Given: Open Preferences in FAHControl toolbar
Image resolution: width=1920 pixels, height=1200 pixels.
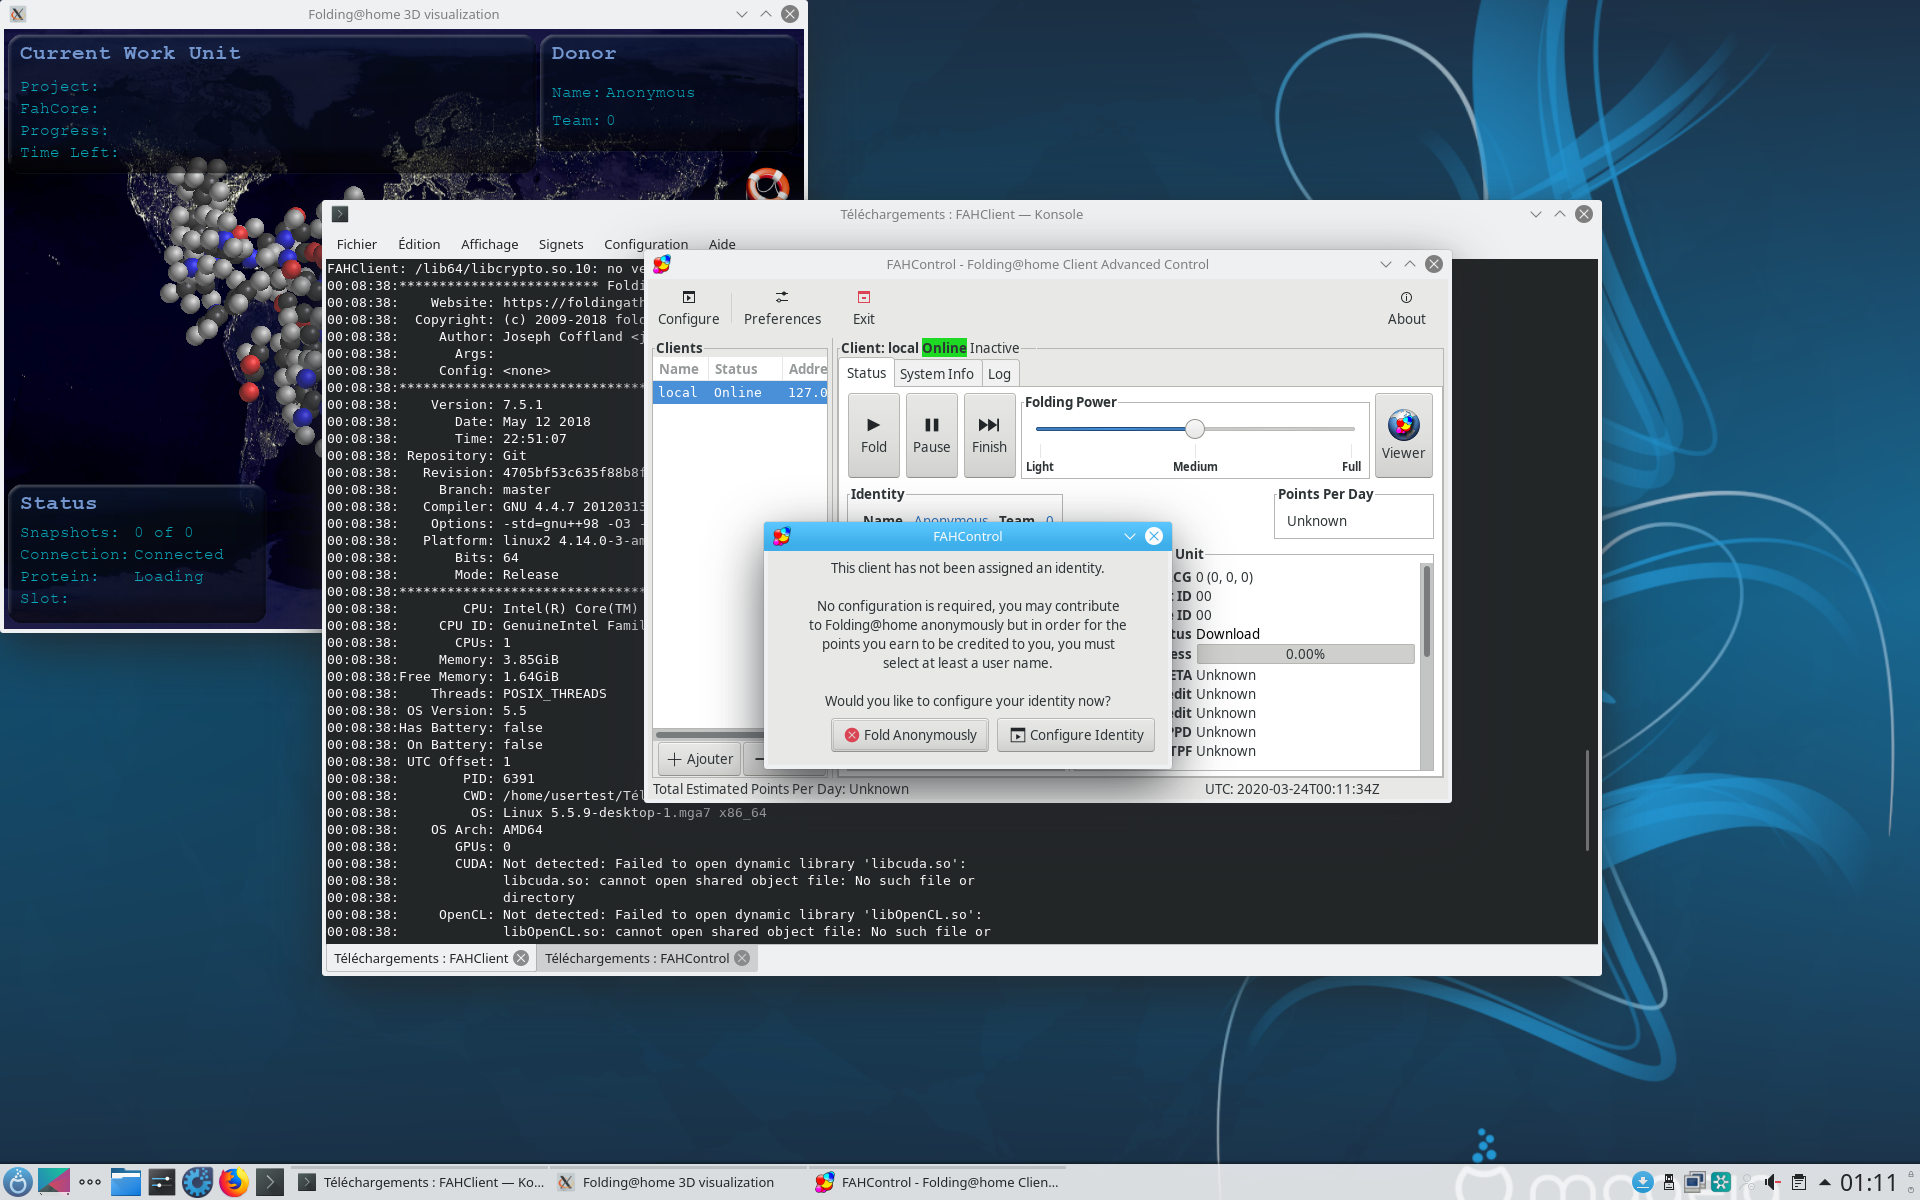Looking at the screenshot, I should (782, 307).
